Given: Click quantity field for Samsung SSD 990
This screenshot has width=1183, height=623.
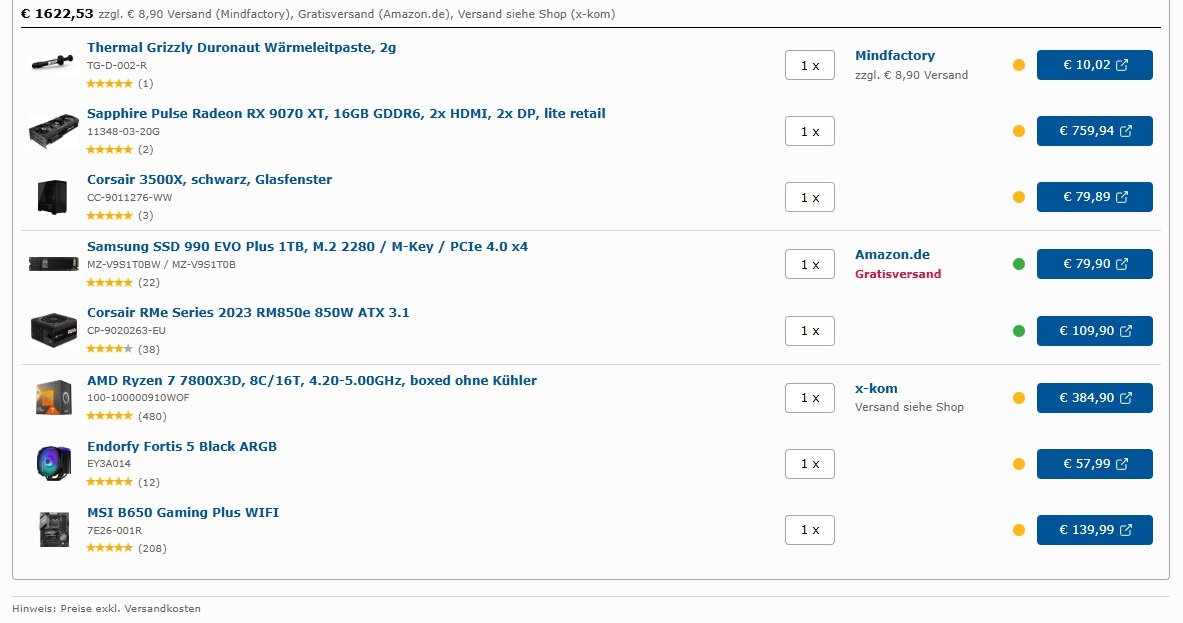Looking at the screenshot, I should tap(810, 264).
